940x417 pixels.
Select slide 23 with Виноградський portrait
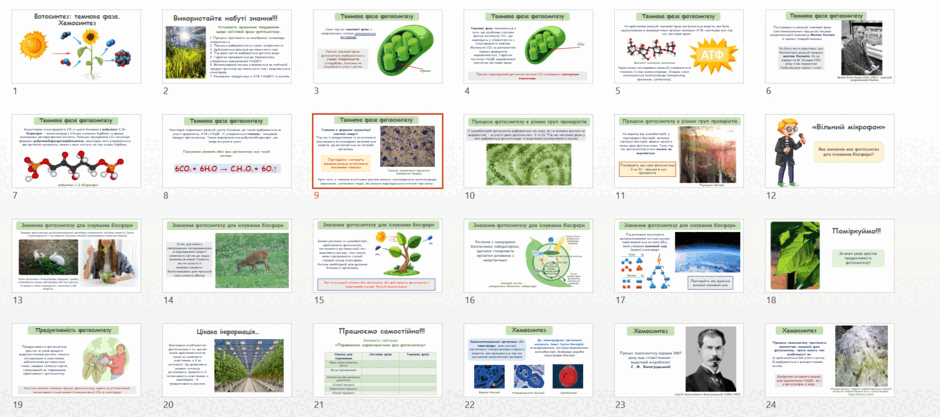(x=679, y=360)
